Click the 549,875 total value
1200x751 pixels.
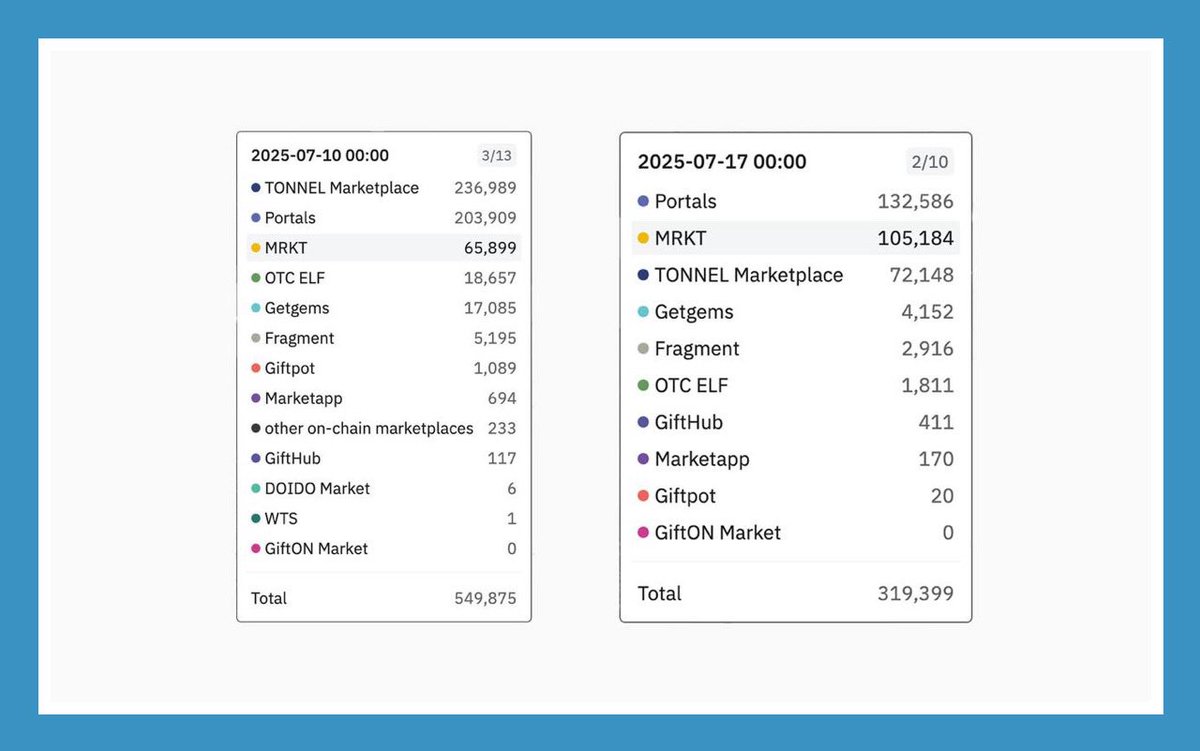486,598
